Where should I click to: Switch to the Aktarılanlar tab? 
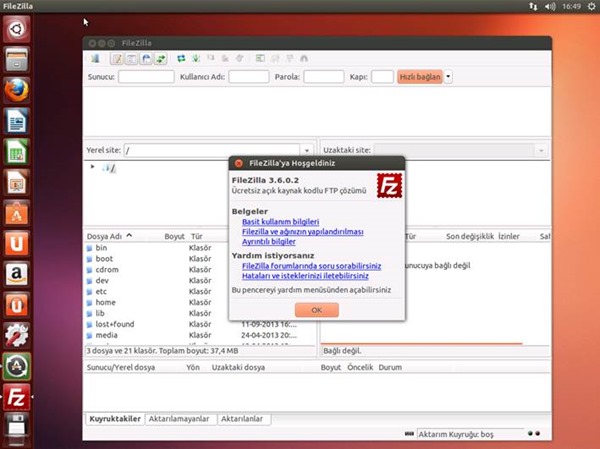(242, 419)
